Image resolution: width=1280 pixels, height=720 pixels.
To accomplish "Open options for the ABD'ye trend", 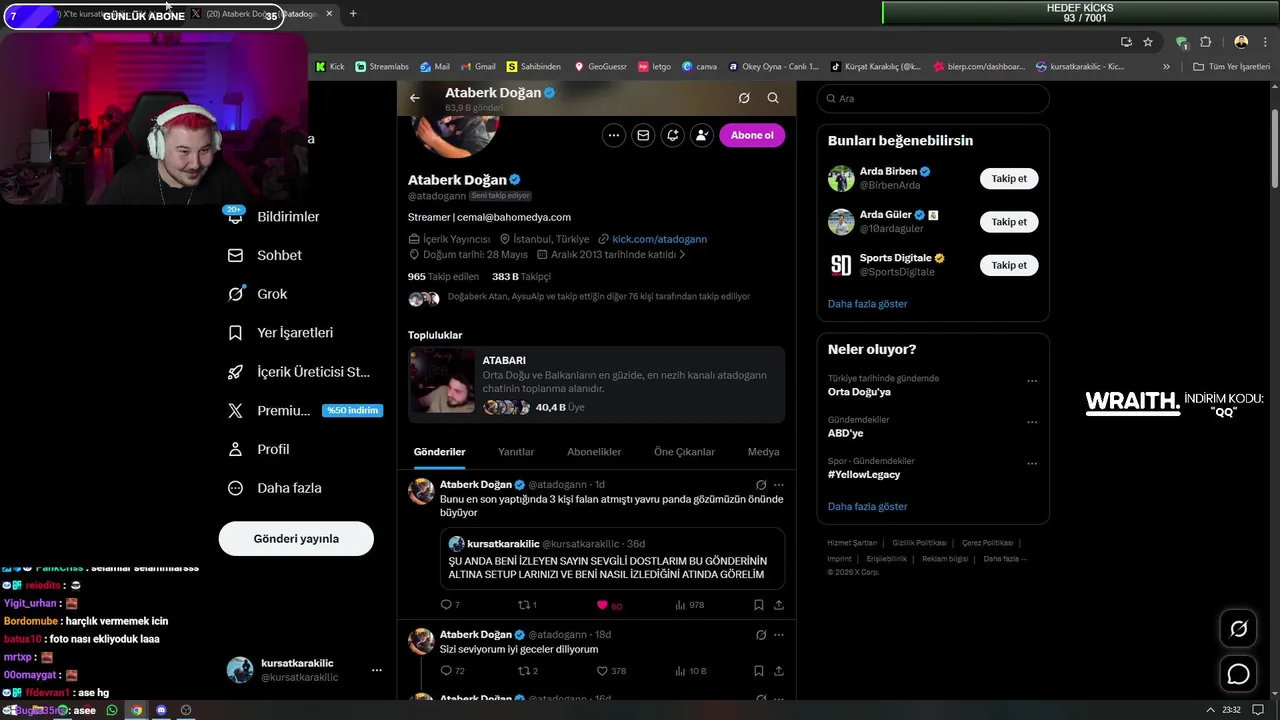I will click(1032, 422).
